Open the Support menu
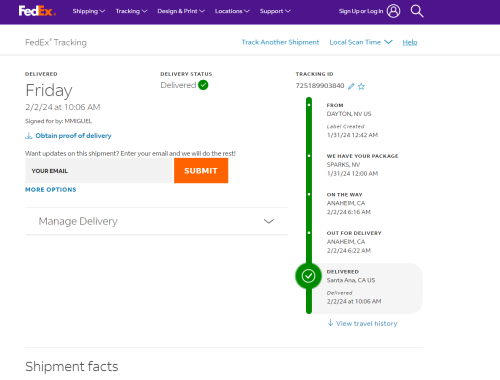Image resolution: width=500 pixels, height=380 pixels. click(x=275, y=11)
